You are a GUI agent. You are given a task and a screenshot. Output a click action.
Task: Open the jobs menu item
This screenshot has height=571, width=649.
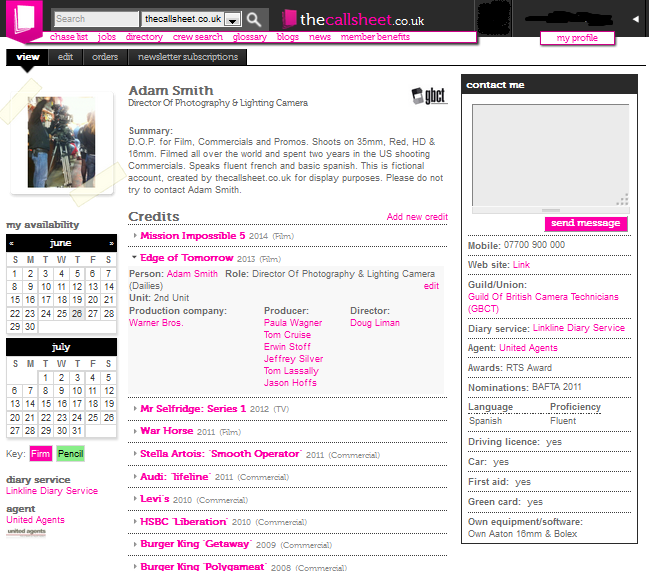coord(107,37)
